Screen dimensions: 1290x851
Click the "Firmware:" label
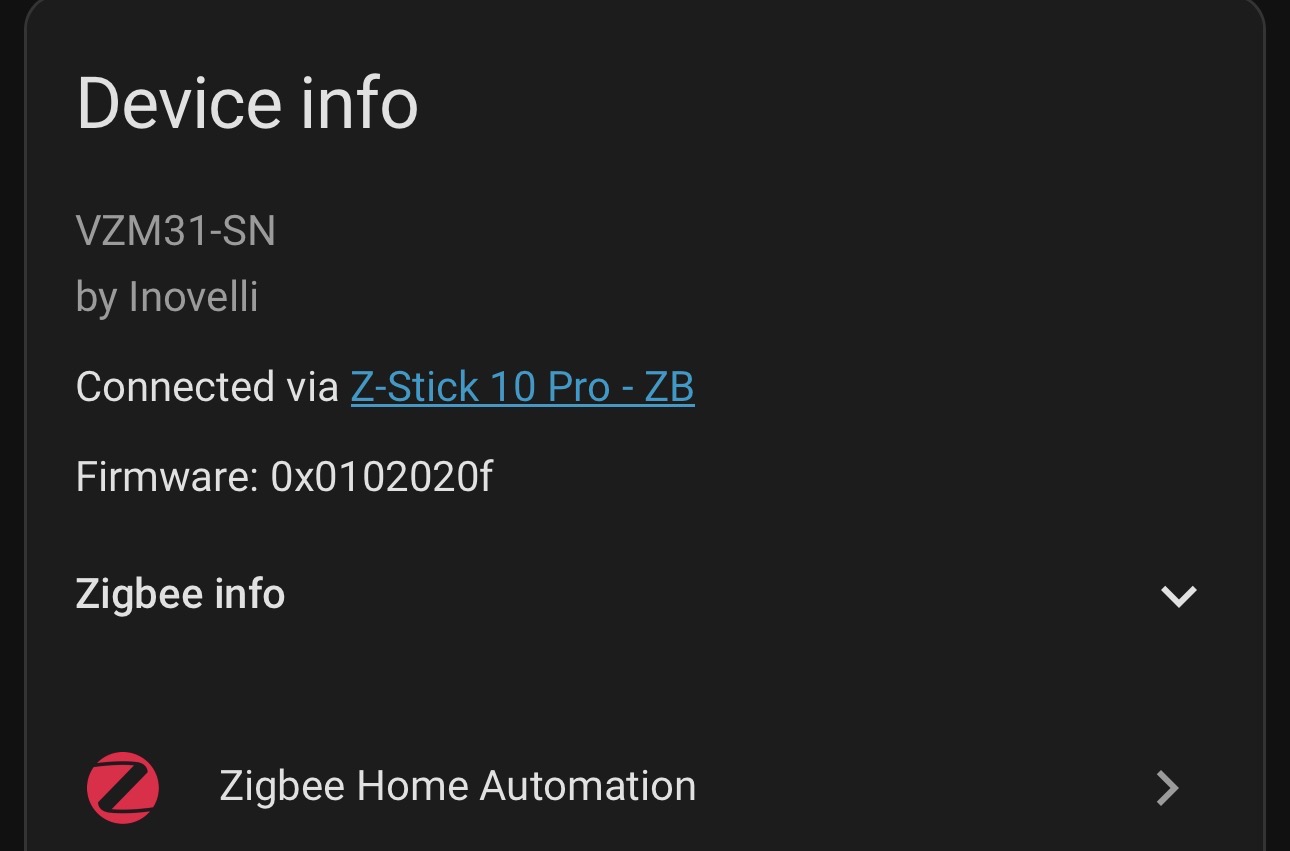click(x=167, y=477)
